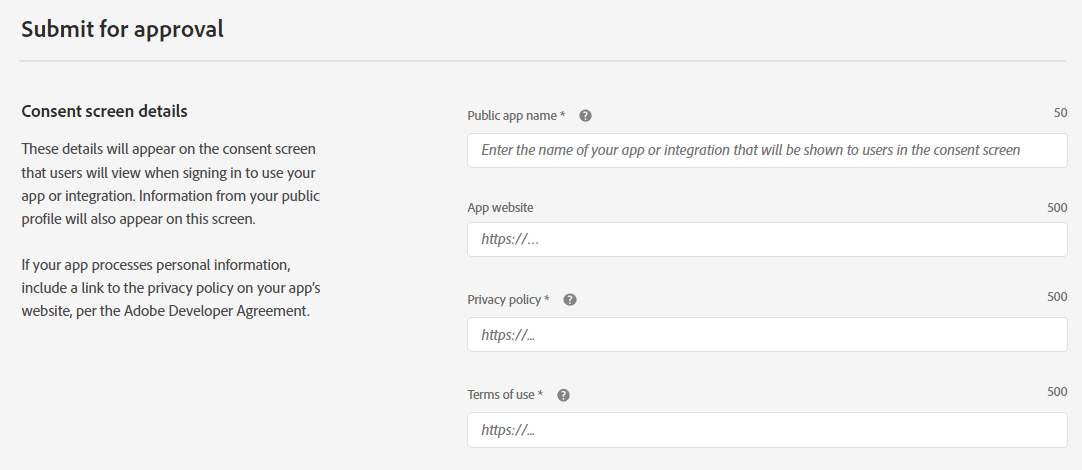This screenshot has width=1082, height=470.
Task: Click the App website 500 character counter
Action: (x=1057, y=208)
